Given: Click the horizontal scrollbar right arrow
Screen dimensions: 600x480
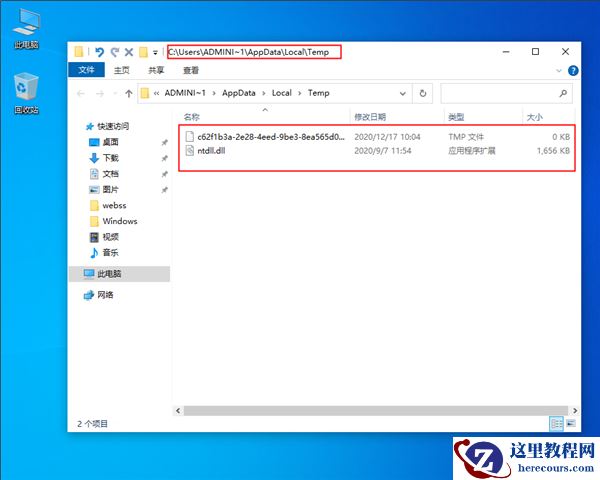Looking at the screenshot, I should coord(575,410).
